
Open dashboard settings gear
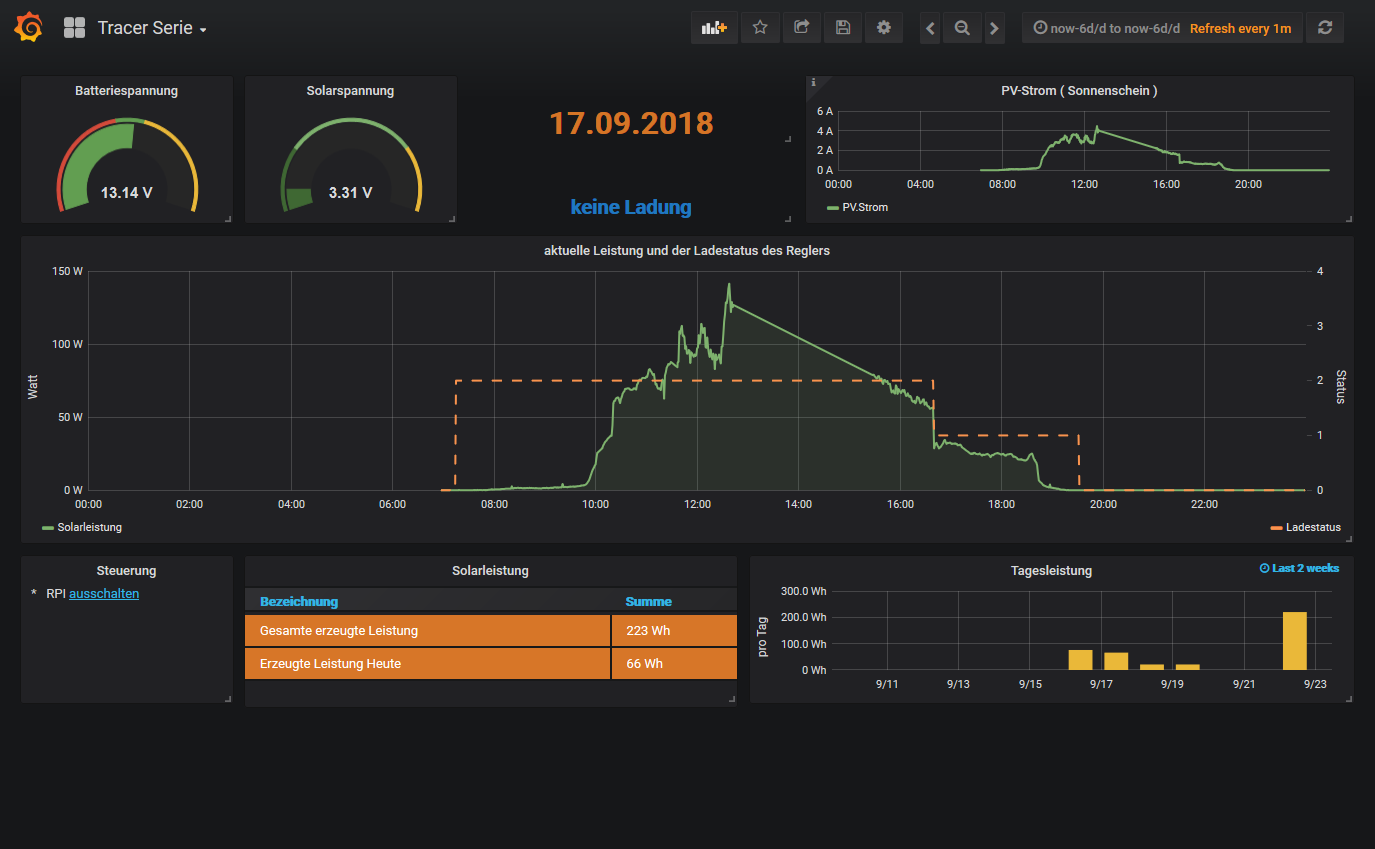(884, 28)
